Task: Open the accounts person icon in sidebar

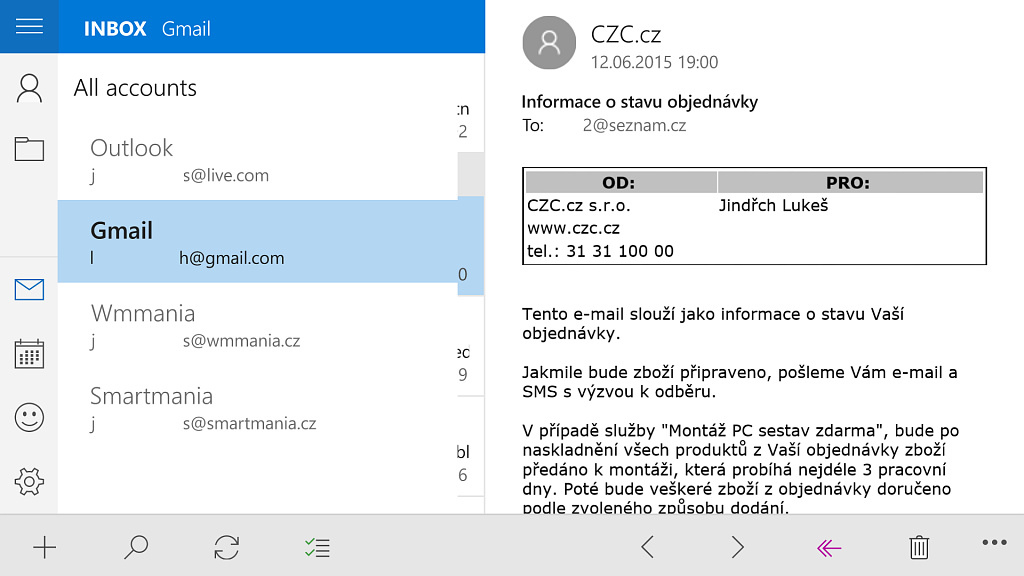Action: click(x=29, y=88)
